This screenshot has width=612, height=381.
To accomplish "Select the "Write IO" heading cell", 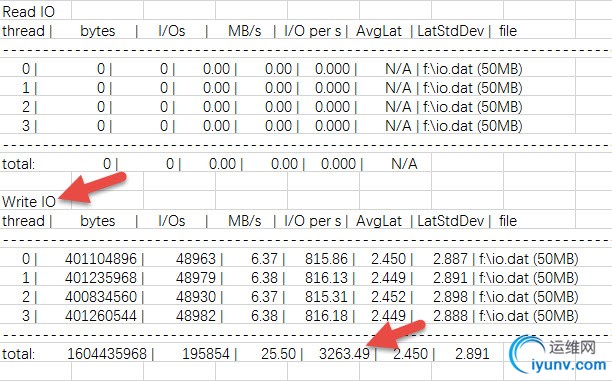I will [29, 201].
